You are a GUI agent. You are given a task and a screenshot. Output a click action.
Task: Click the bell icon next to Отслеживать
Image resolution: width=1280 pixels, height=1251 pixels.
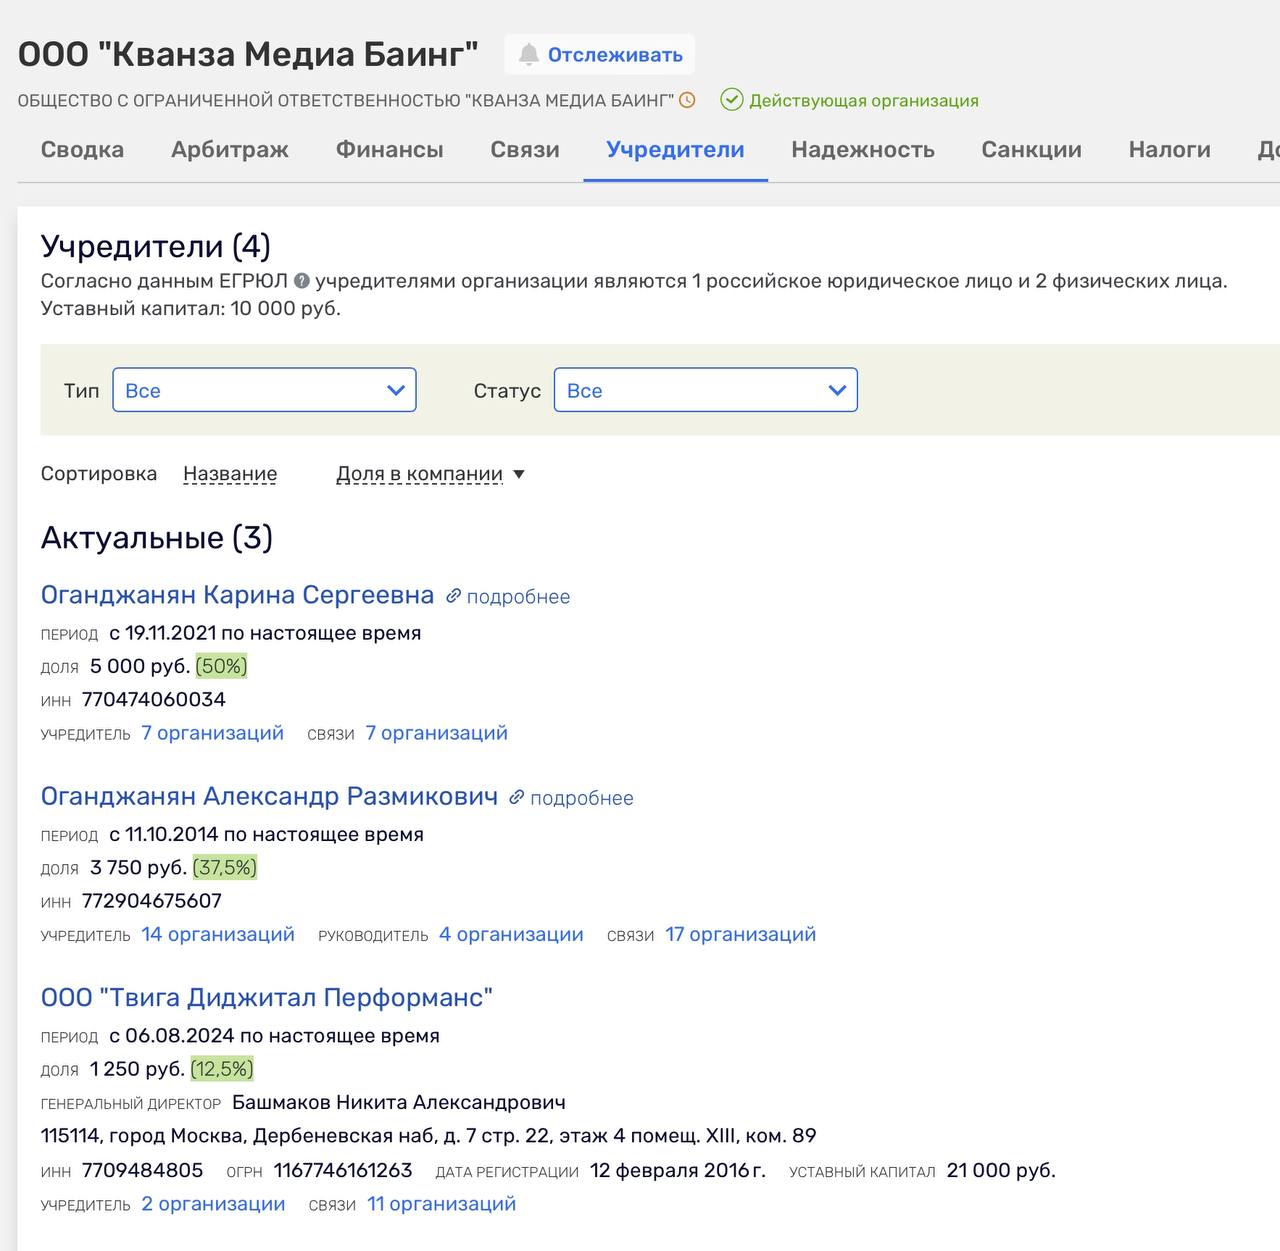pos(529,55)
